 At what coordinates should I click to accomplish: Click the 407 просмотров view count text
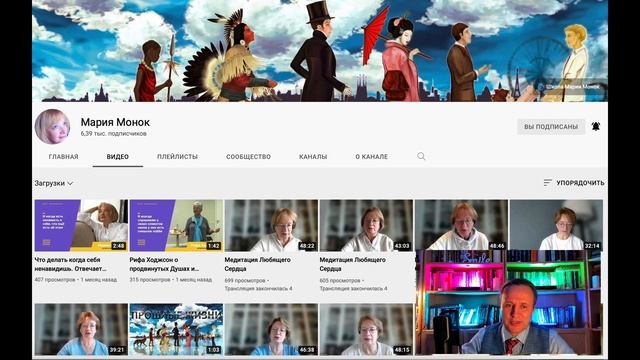pyautogui.click(x=55, y=280)
